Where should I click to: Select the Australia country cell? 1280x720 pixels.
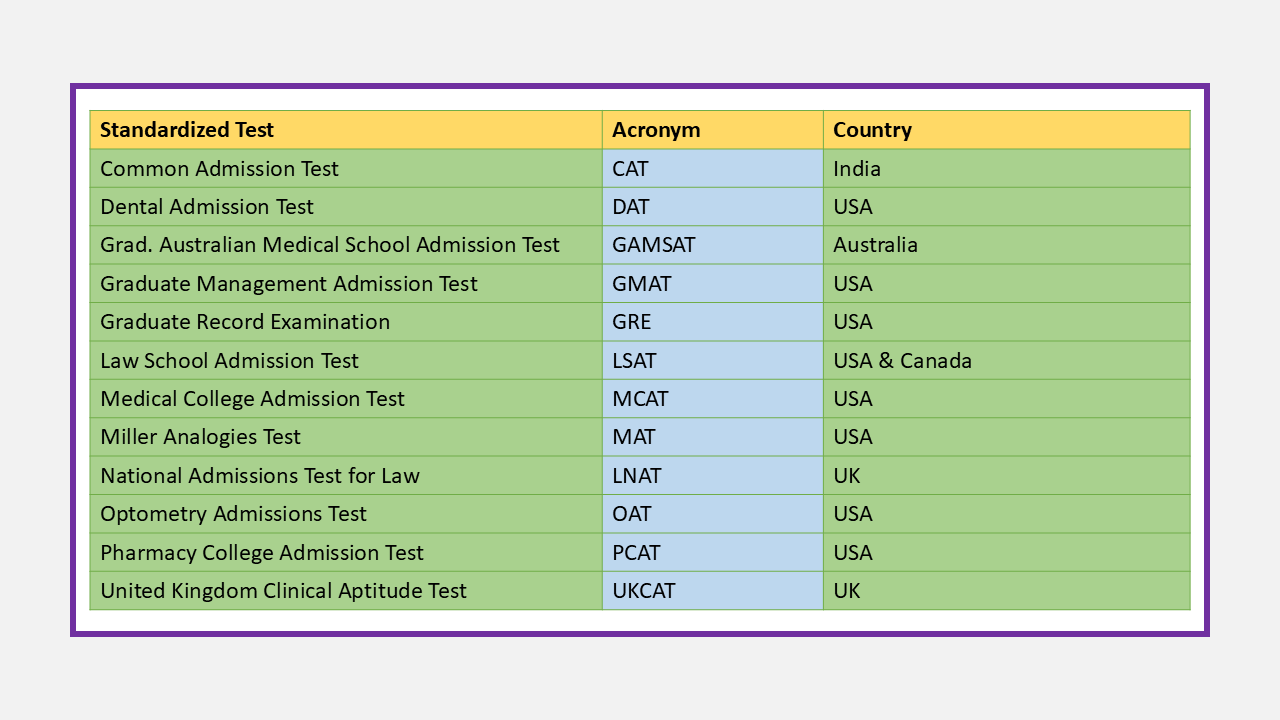coord(1007,245)
